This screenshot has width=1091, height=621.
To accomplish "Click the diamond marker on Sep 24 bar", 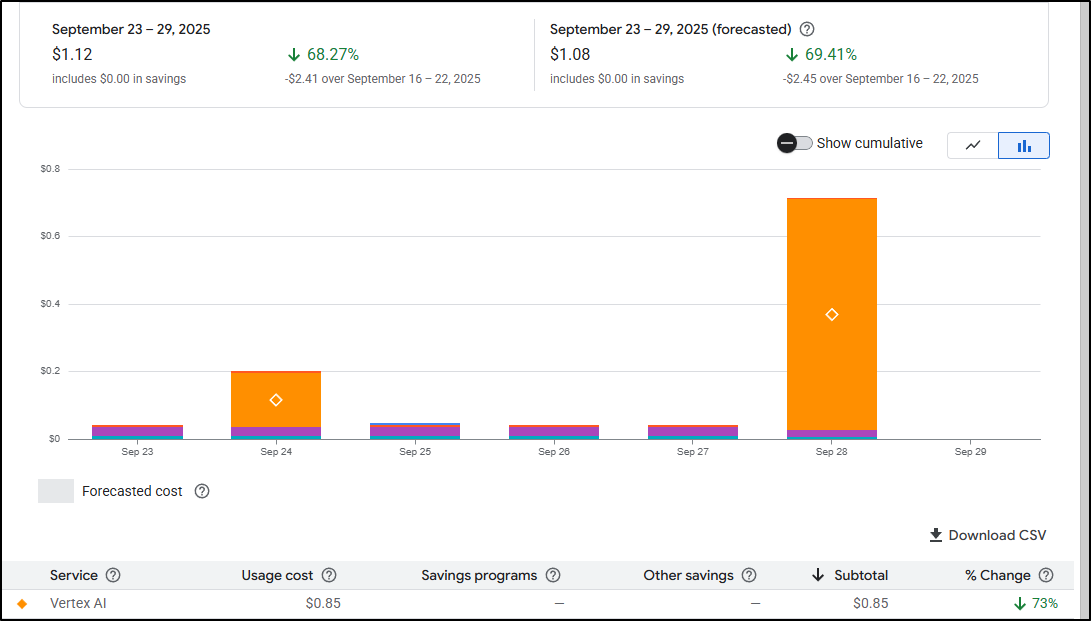I will click(276, 400).
